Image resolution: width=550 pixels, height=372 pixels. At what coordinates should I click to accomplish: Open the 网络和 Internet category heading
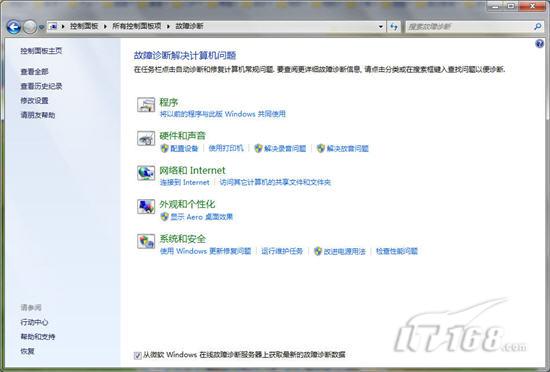pyautogui.click(x=192, y=170)
